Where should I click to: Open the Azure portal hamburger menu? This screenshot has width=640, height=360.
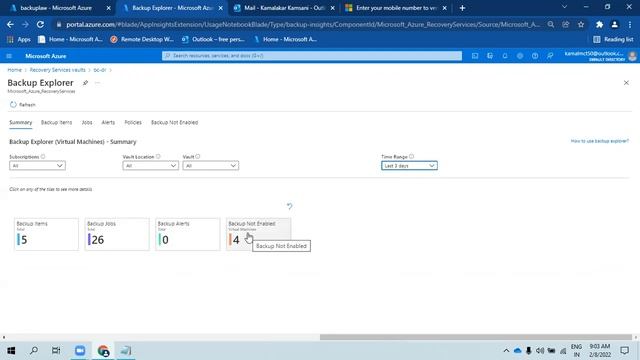pos(9,56)
